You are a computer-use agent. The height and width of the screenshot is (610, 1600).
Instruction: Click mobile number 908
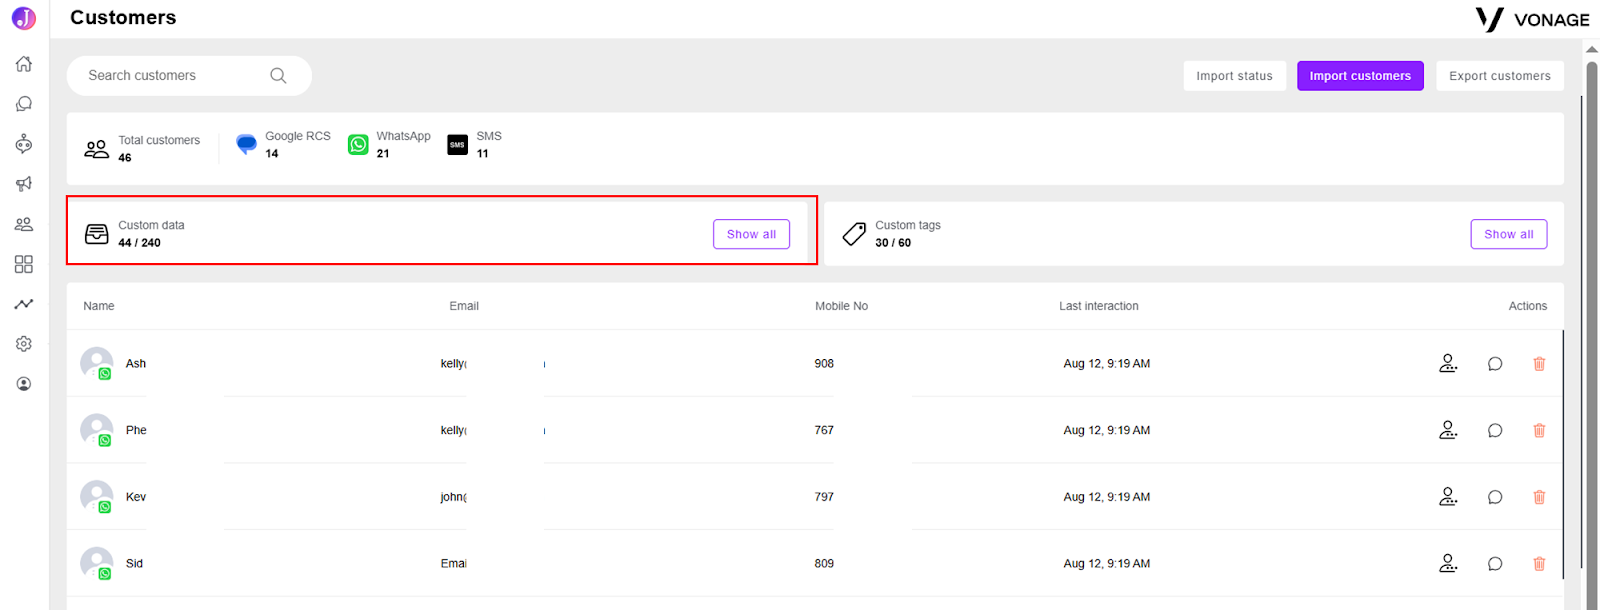[824, 364]
